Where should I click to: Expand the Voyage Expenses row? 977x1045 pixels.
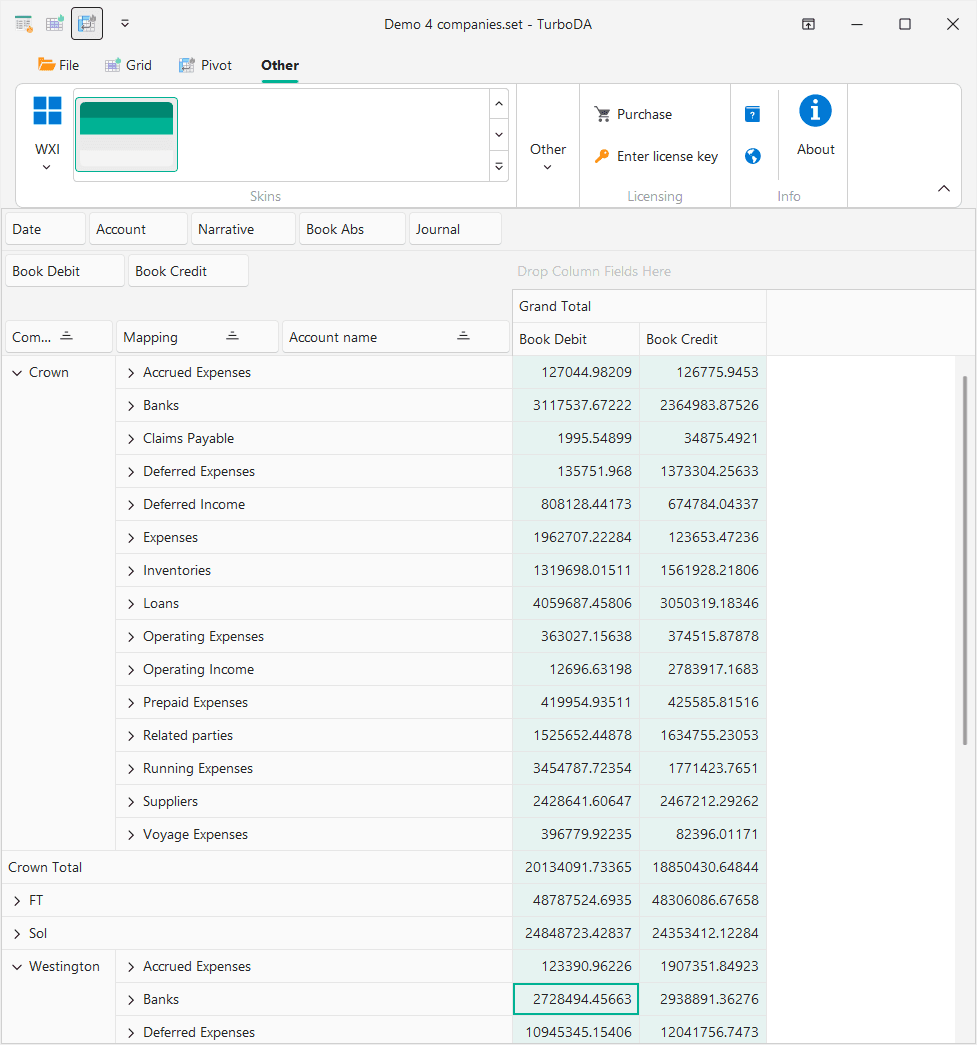click(131, 835)
